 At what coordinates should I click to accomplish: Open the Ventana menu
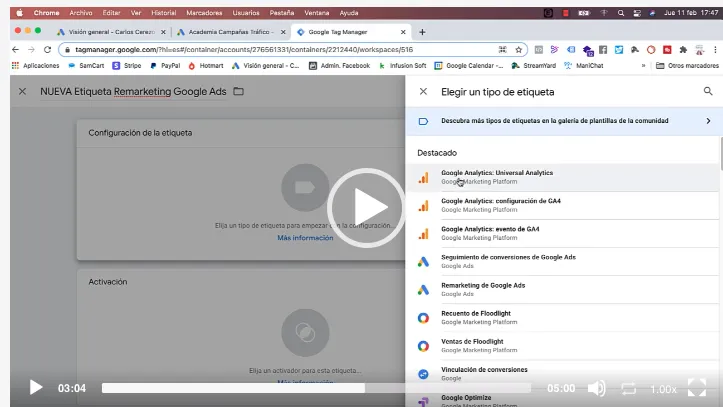point(317,13)
